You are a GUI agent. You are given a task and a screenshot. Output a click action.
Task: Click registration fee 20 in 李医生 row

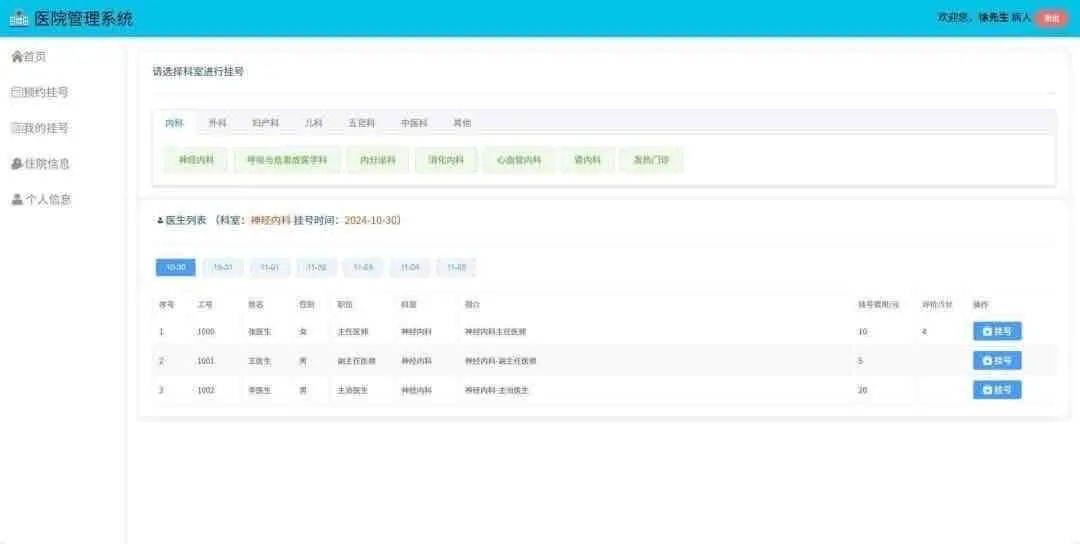pyautogui.click(x=862, y=390)
